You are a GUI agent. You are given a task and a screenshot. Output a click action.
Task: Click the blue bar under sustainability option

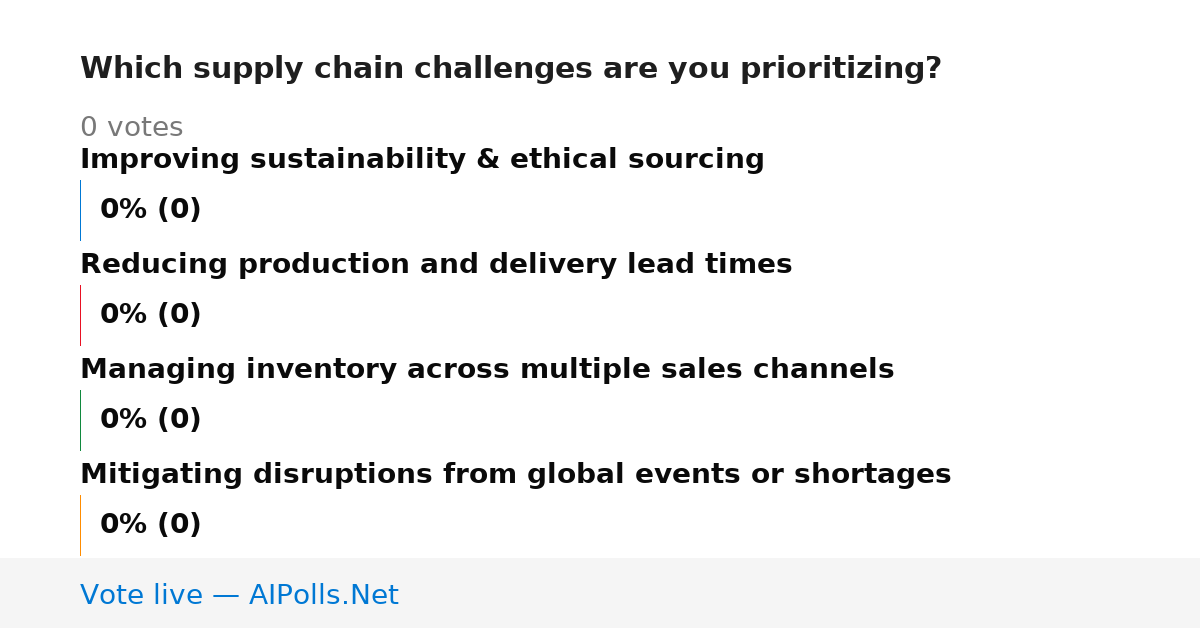(80, 210)
